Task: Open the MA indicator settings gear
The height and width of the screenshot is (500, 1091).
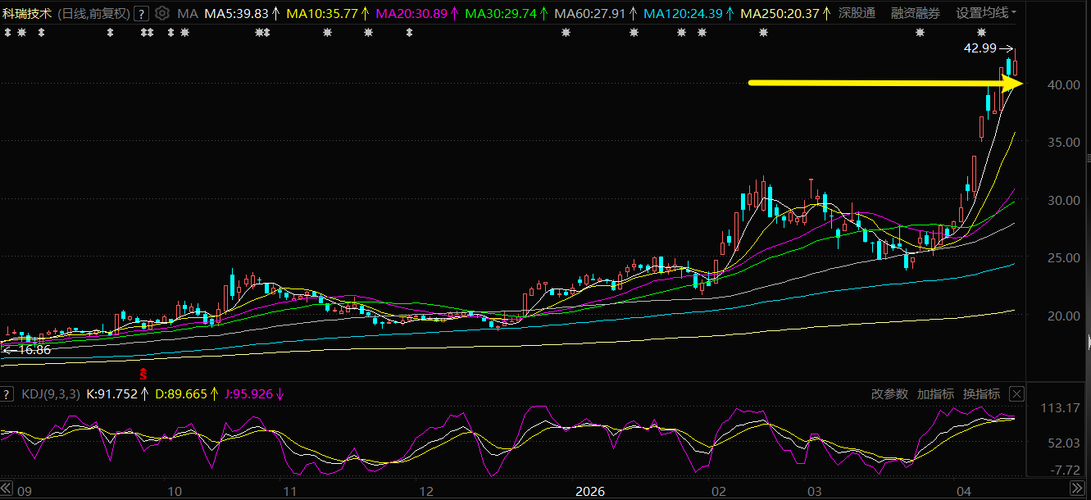Action: tap(162, 14)
